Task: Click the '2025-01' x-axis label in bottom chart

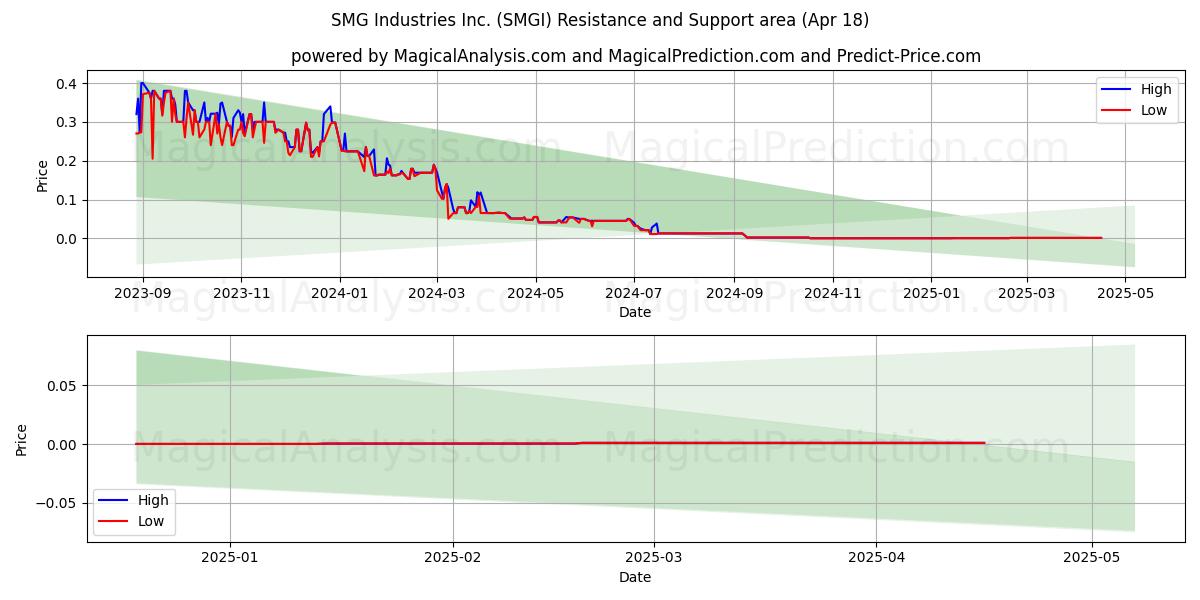Action: coord(230,559)
